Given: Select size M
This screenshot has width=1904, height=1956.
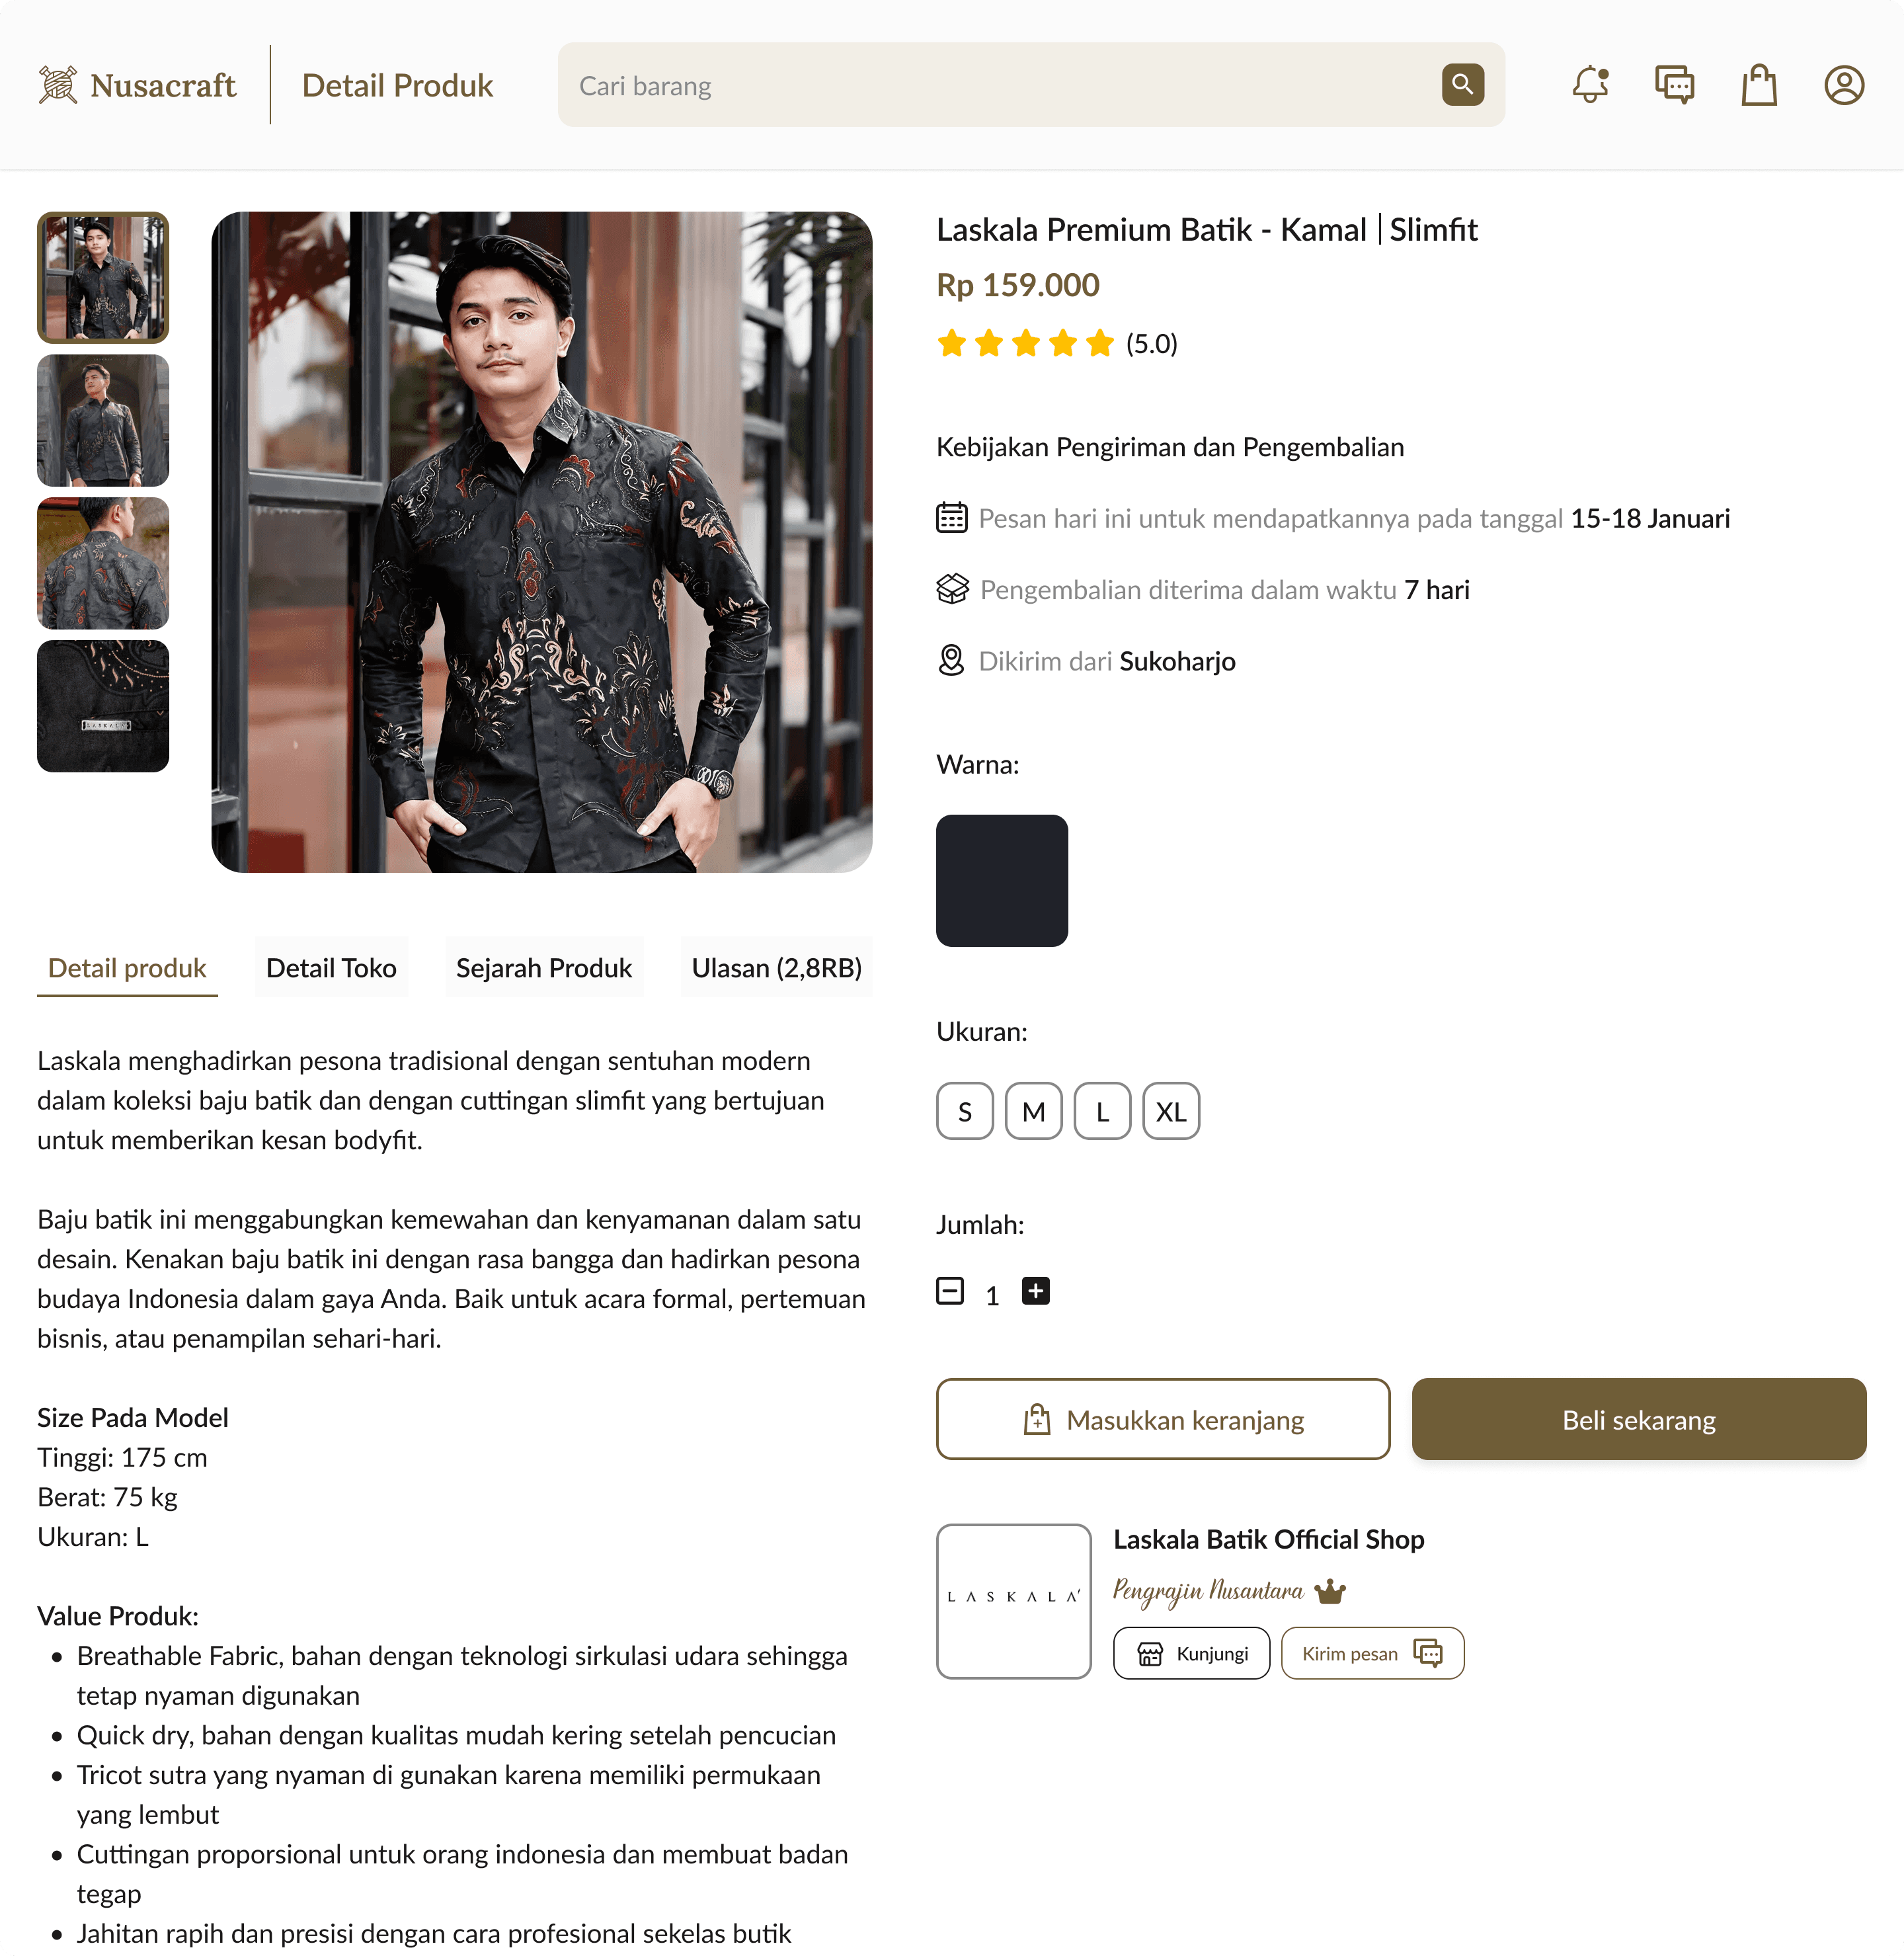Looking at the screenshot, I should click(x=1033, y=1111).
